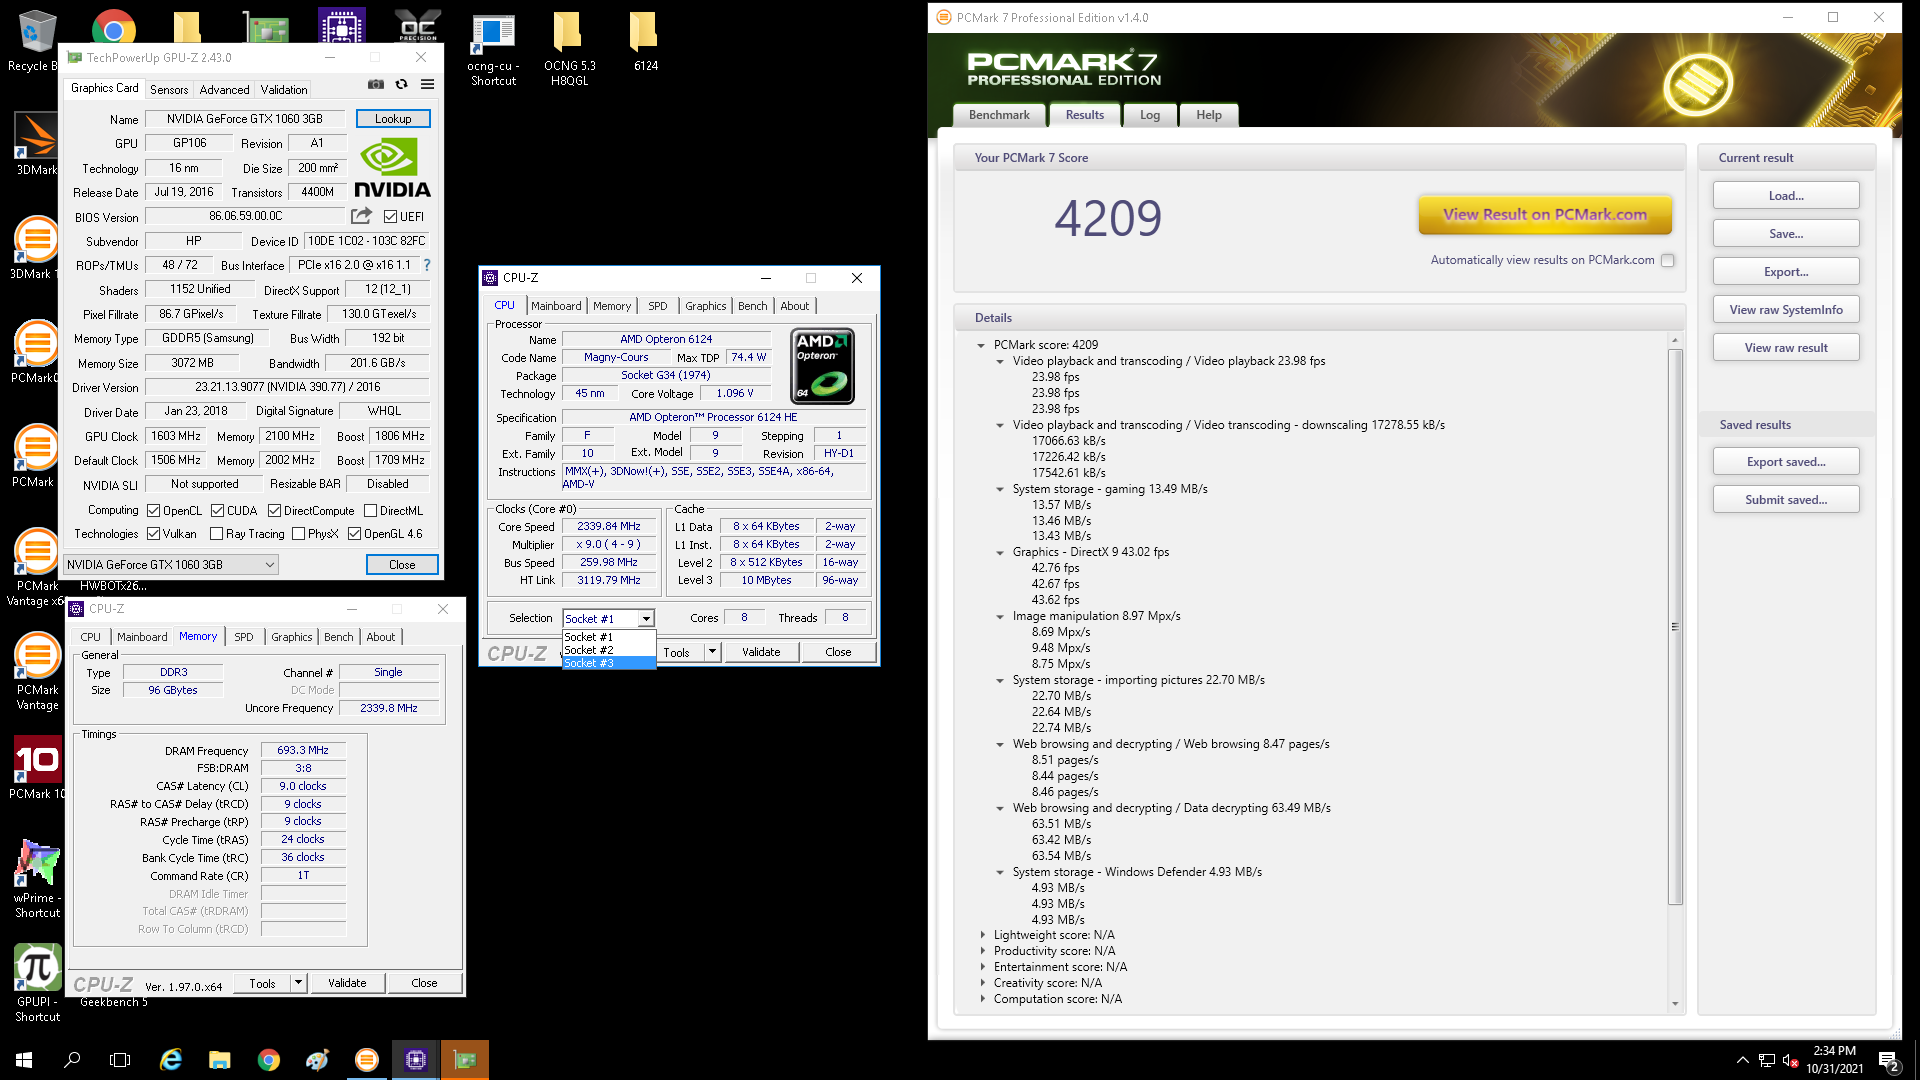Open the Google Chrome desktop icon
This screenshot has height=1080, width=1920.
[x=114, y=28]
